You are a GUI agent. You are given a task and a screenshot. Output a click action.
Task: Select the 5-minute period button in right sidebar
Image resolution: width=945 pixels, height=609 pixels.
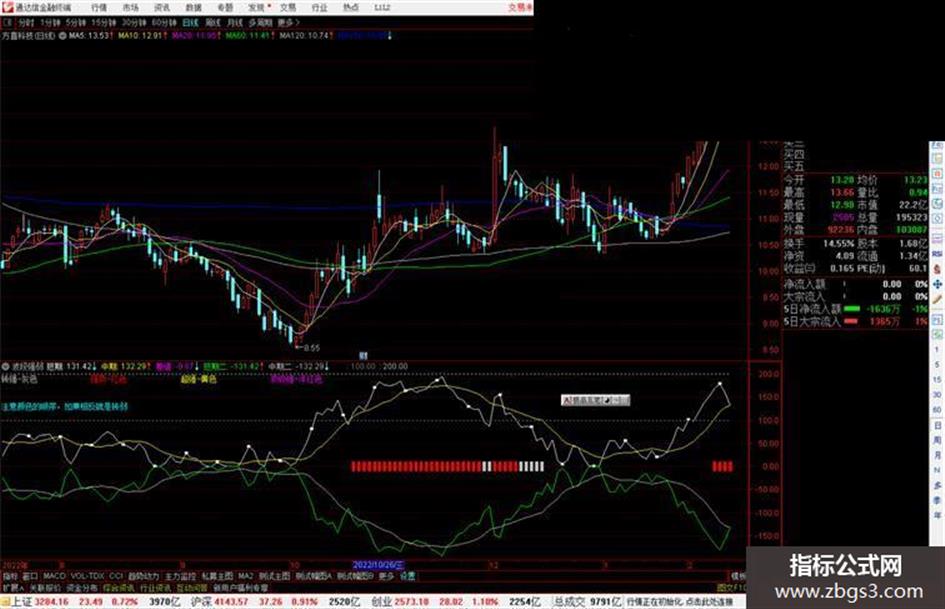click(937, 365)
